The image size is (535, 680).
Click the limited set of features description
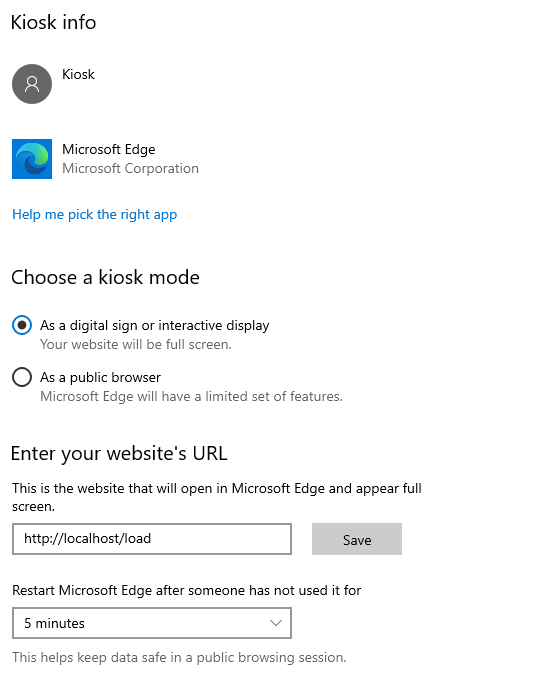191,396
